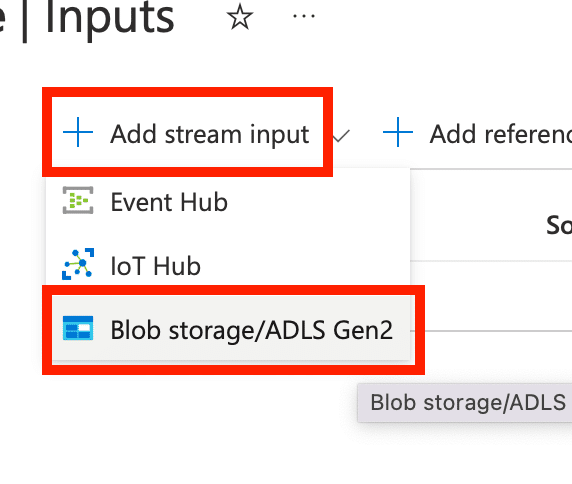This screenshot has width=572, height=484.
Task: Sort by the partially visible So column header
Action: (559, 225)
